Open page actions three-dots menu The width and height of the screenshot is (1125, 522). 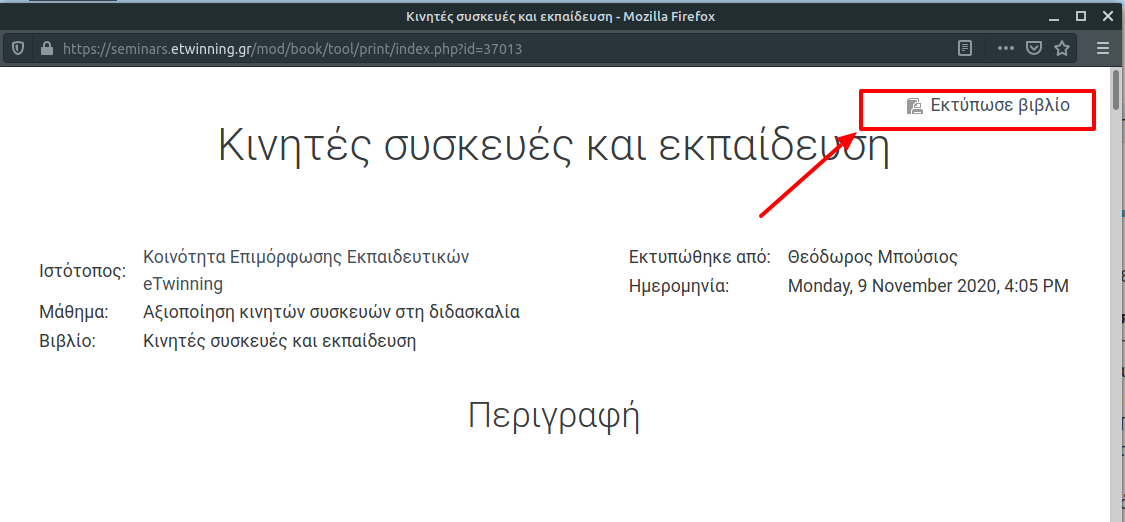(1006, 48)
